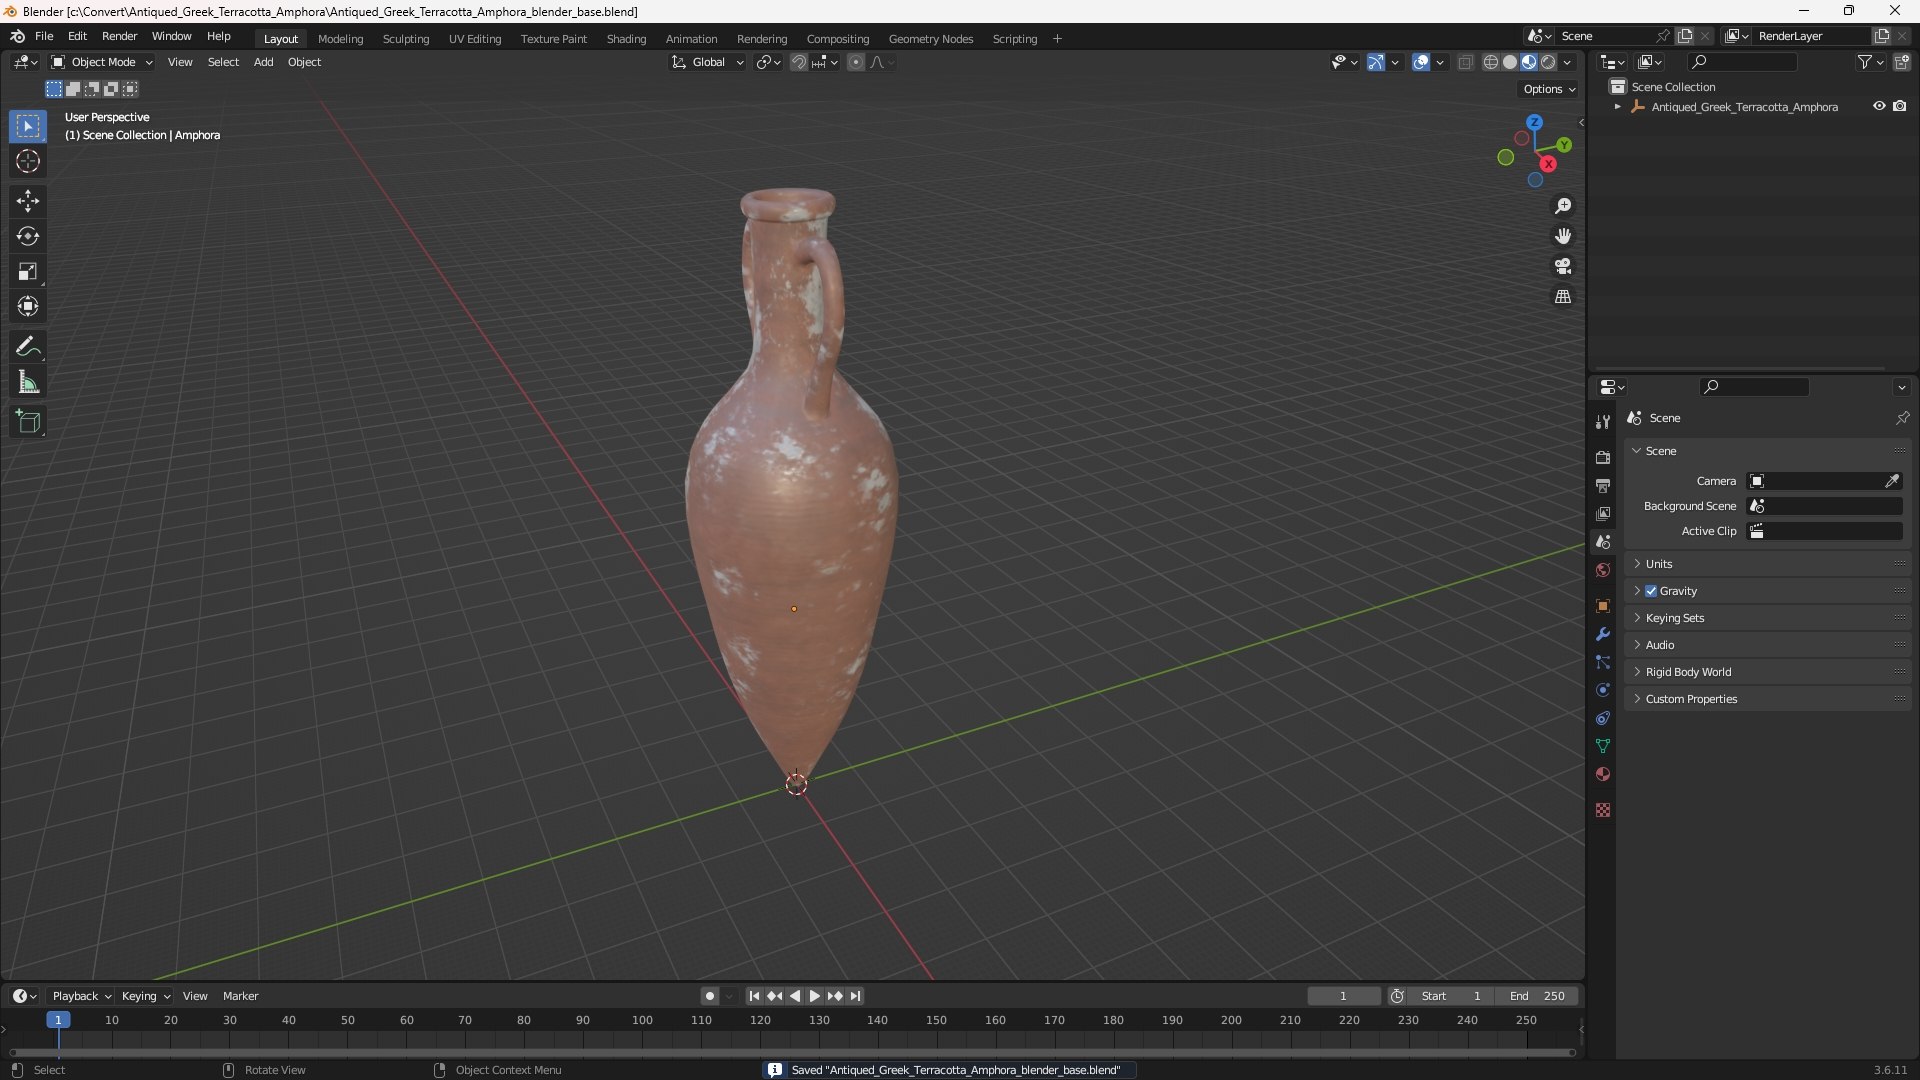Play the animation forward
This screenshot has width=1920, height=1080.
click(x=814, y=996)
